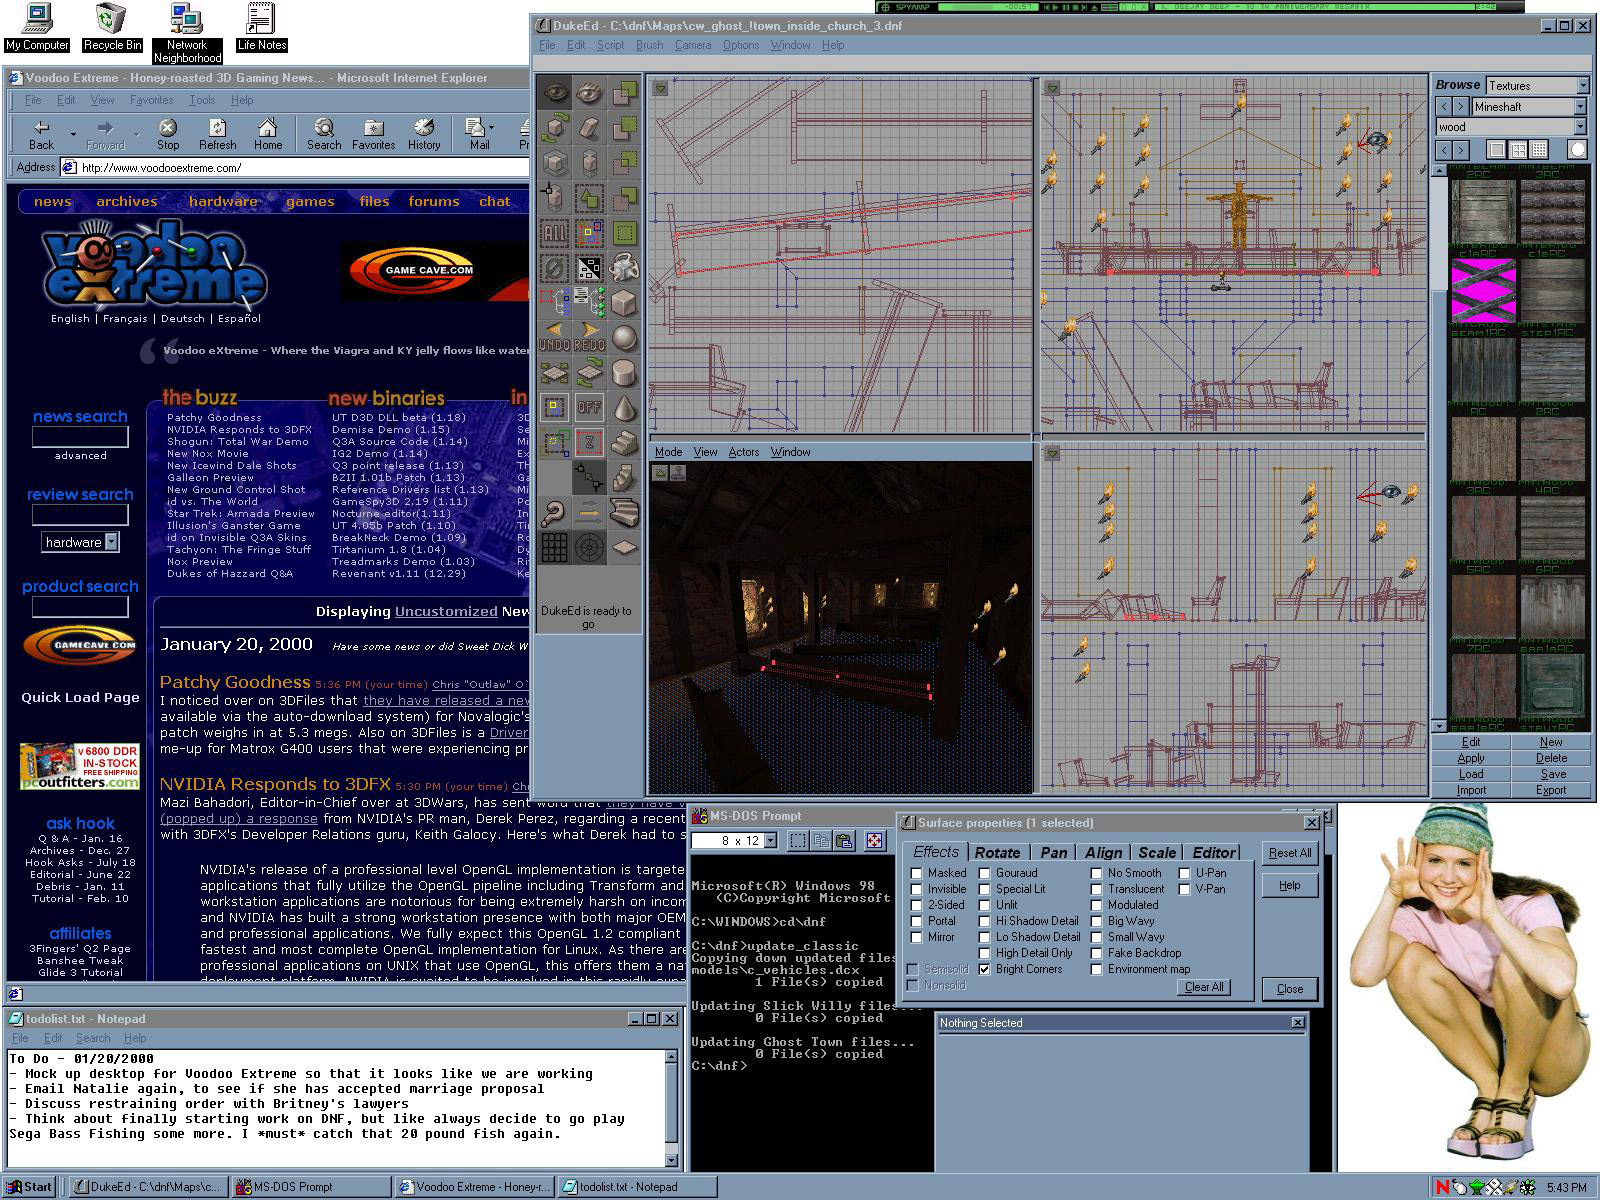The image size is (1600, 1200).
Task: Select the pink crossed-beams texture thumbnail
Action: click(x=1483, y=291)
